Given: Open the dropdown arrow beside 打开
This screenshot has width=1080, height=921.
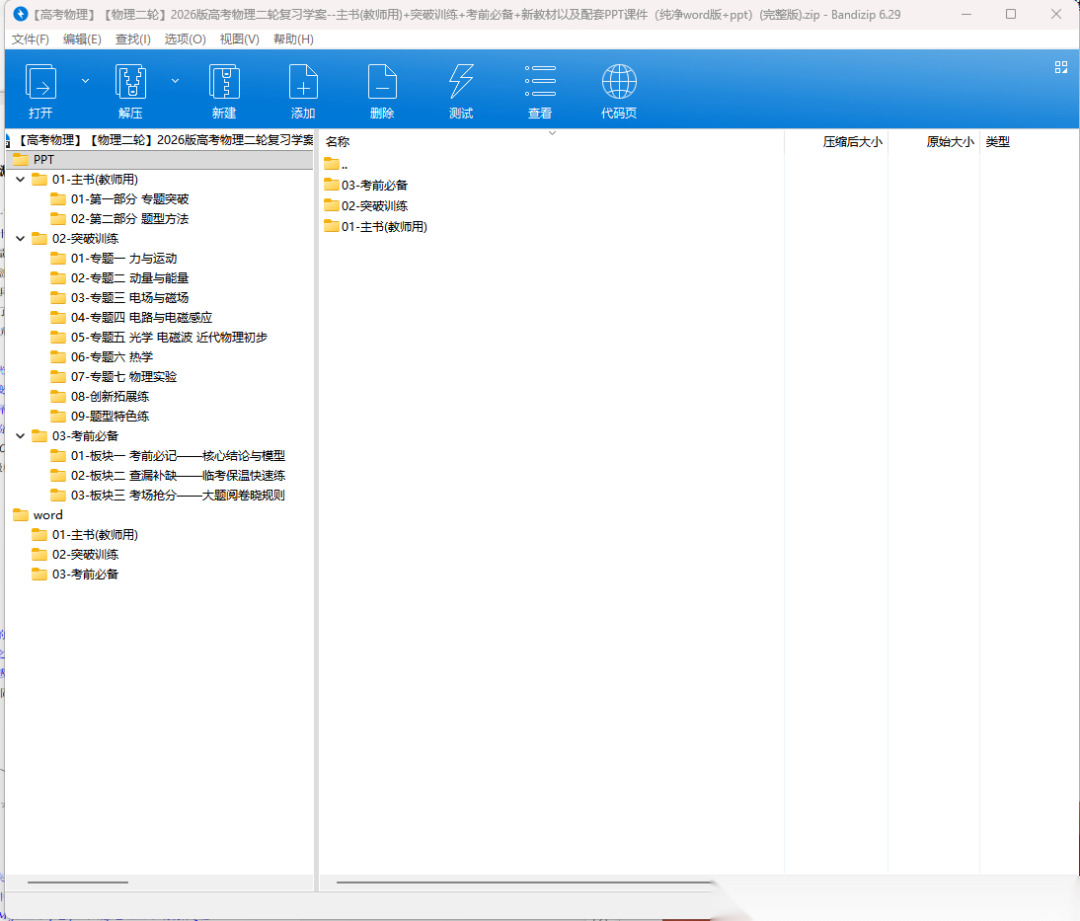Looking at the screenshot, I should (85, 80).
